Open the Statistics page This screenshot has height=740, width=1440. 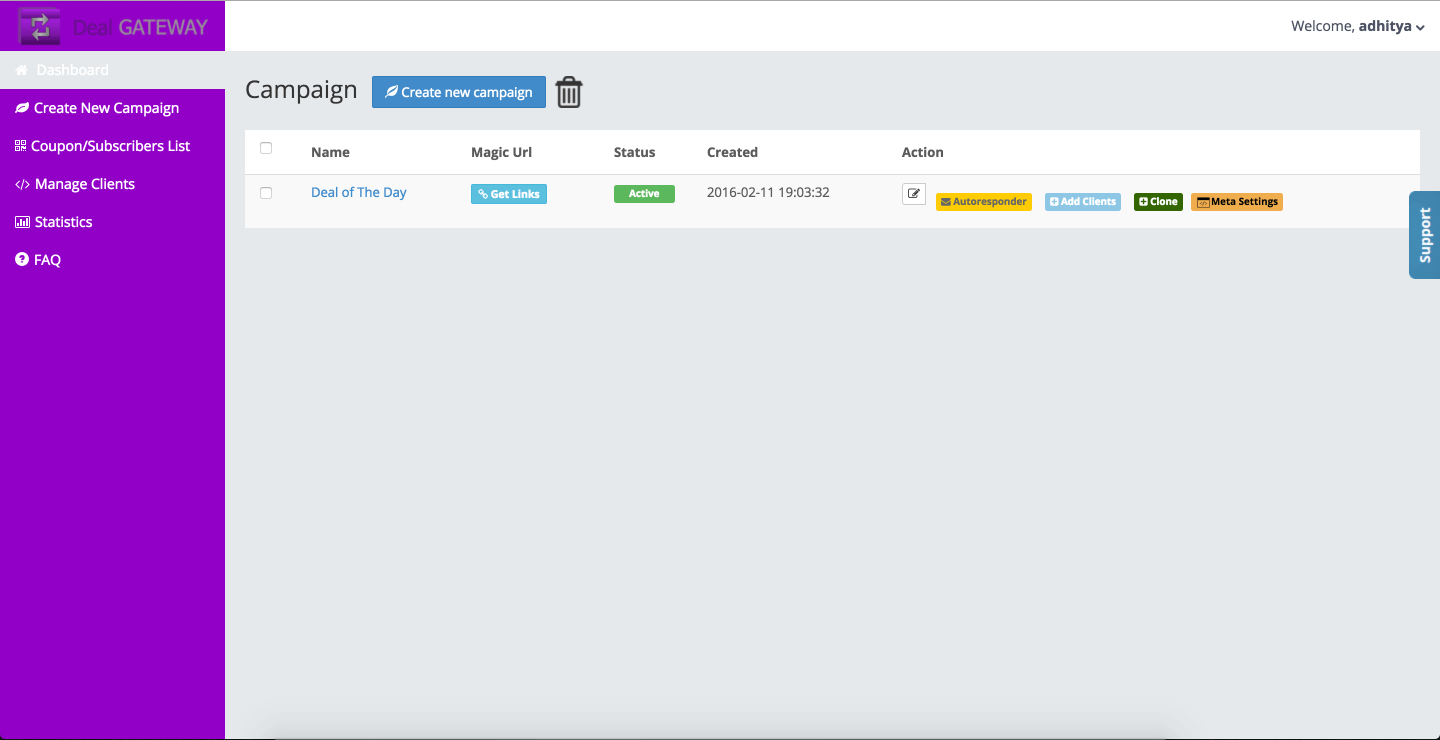point(63,222)
